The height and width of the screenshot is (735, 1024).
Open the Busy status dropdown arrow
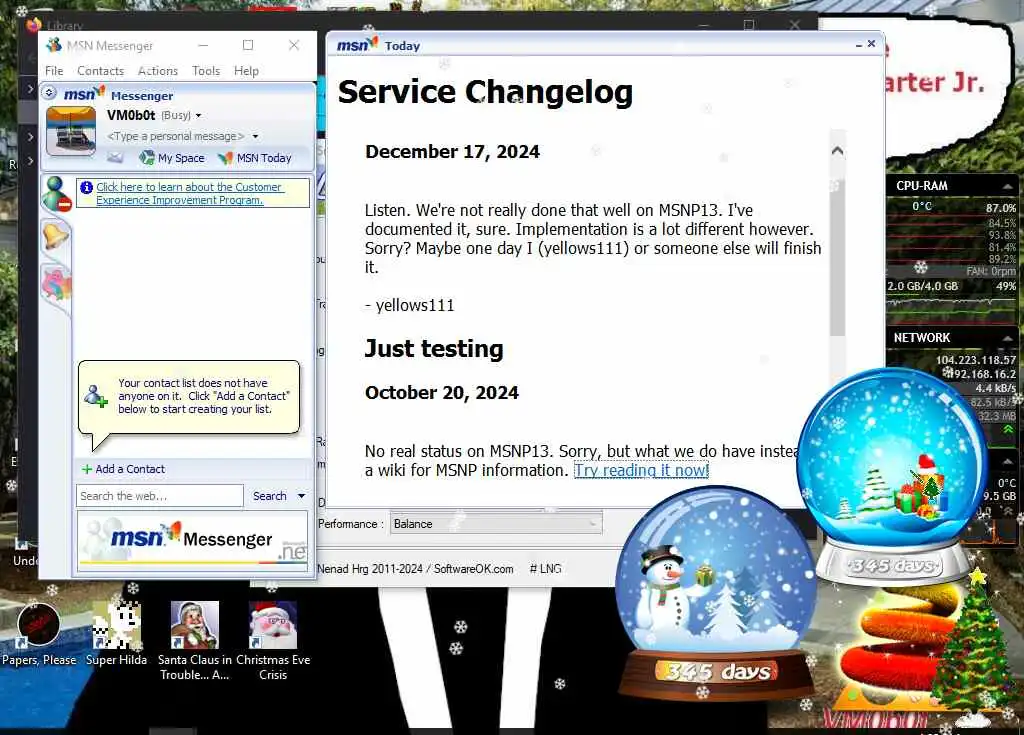199,116
